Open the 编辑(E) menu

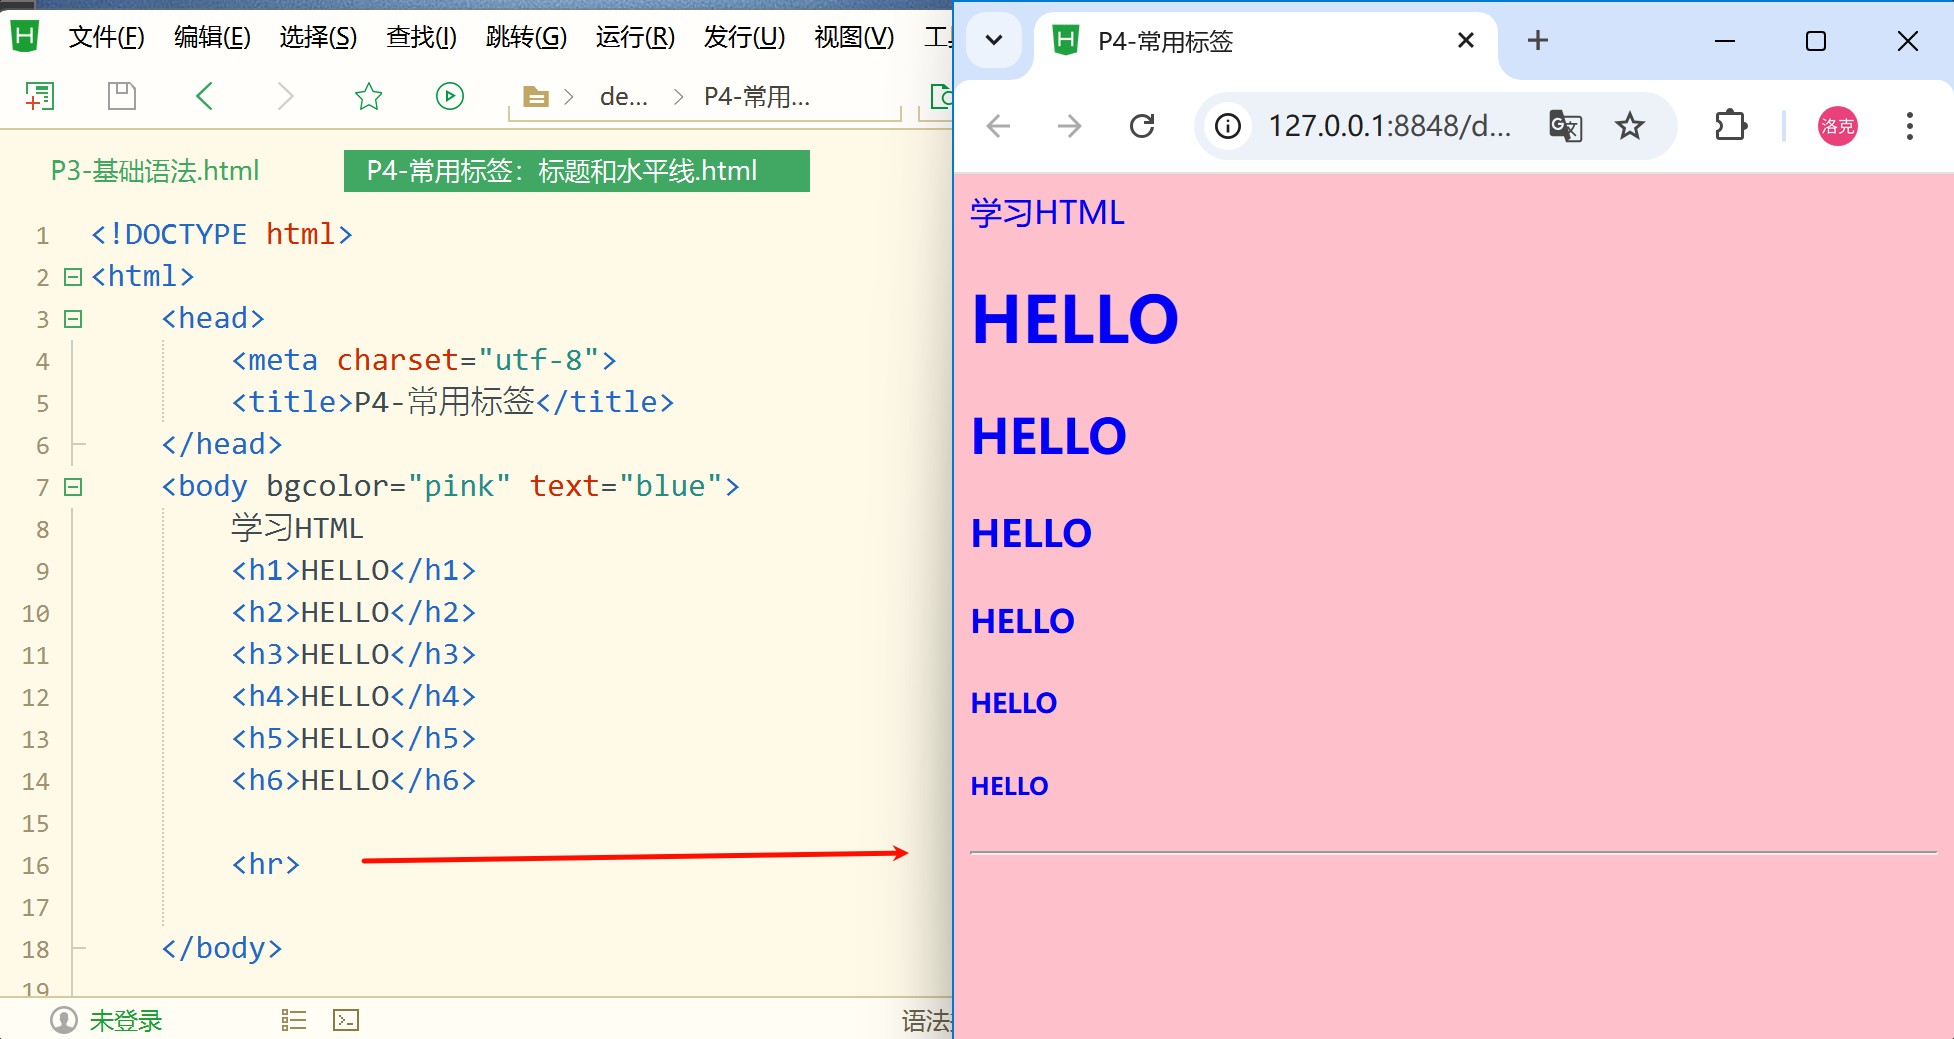click(x=212, y=38)
